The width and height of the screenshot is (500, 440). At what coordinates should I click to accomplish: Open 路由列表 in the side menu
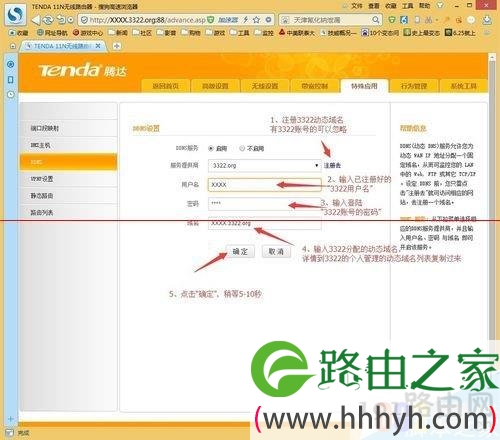click(69, 213)
